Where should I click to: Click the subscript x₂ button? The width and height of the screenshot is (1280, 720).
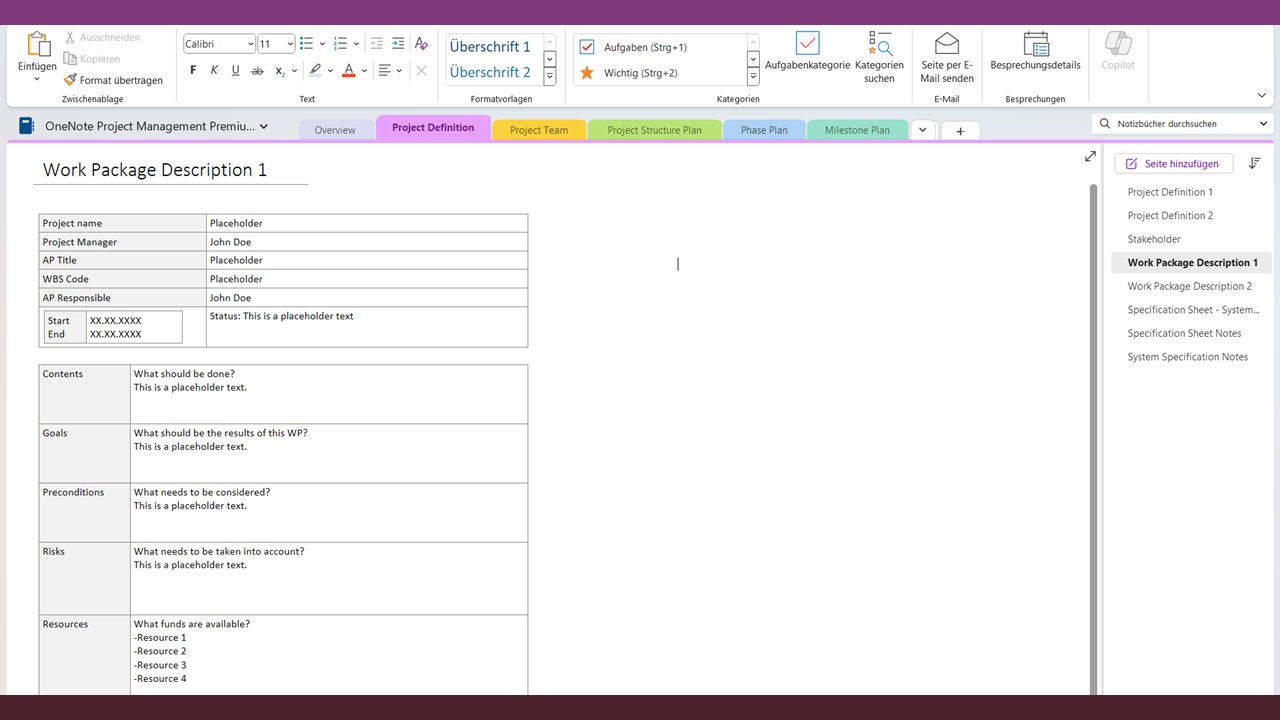pos(280,70)
